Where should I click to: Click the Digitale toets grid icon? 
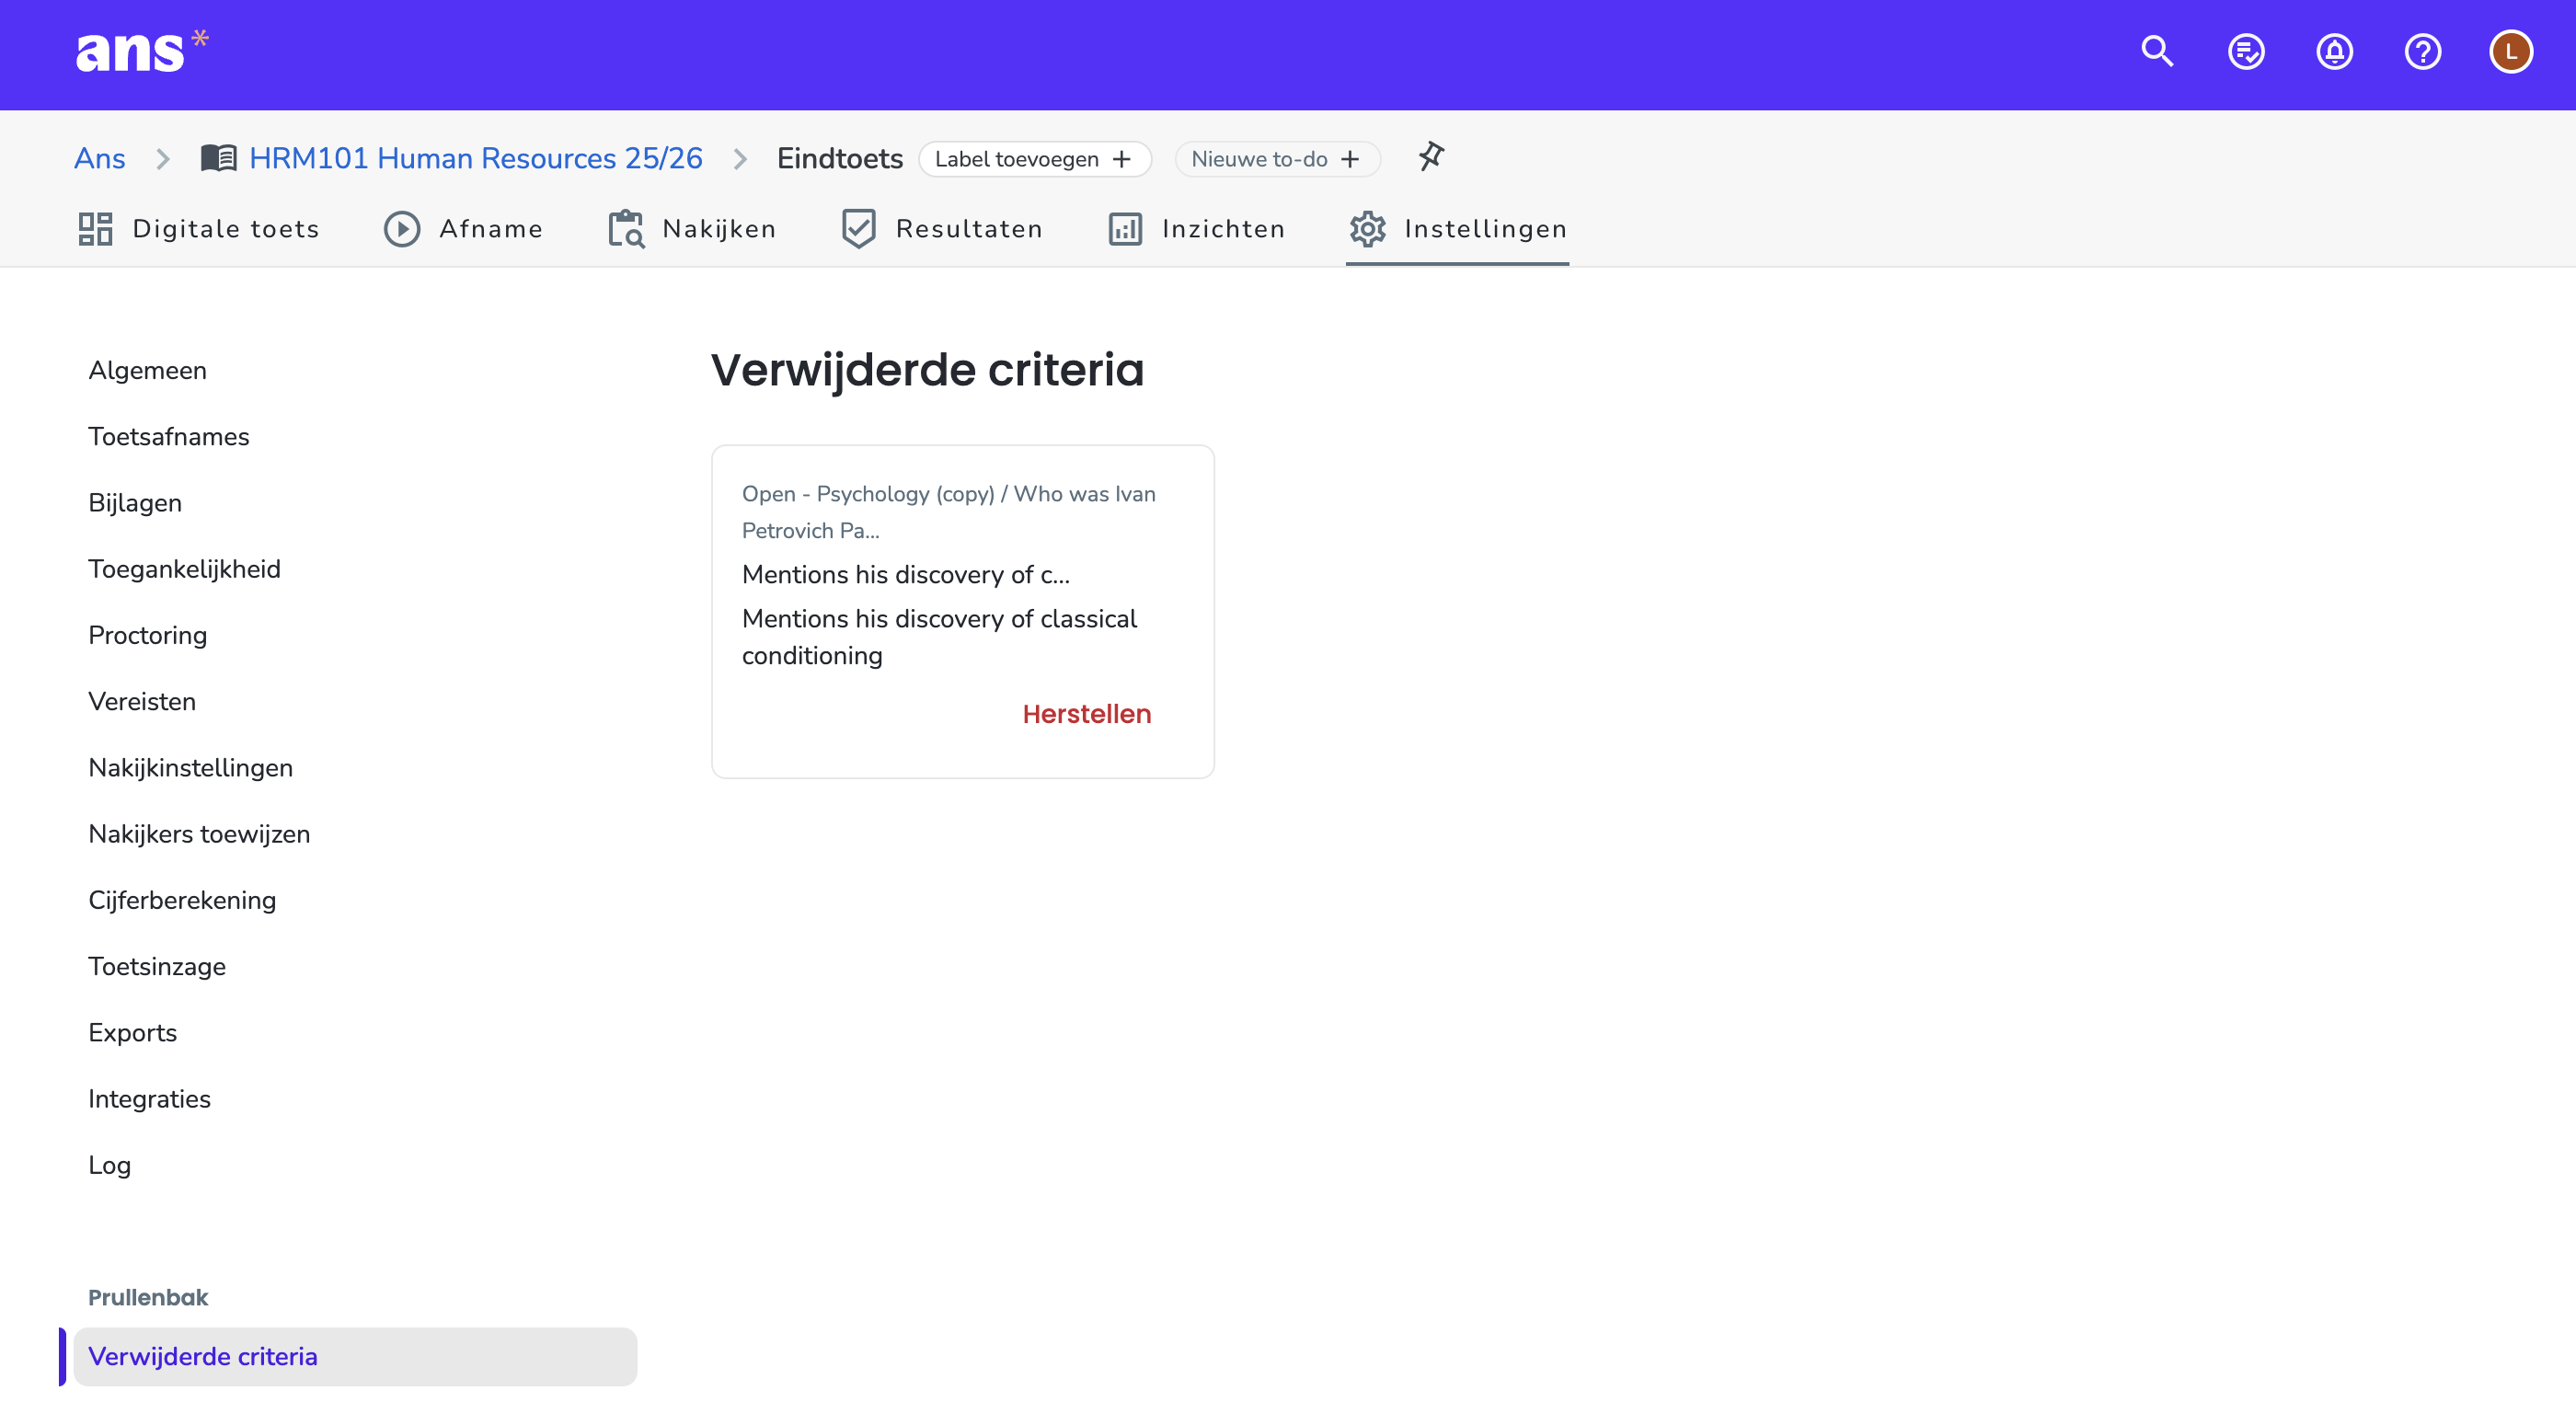tap(95, 229)
